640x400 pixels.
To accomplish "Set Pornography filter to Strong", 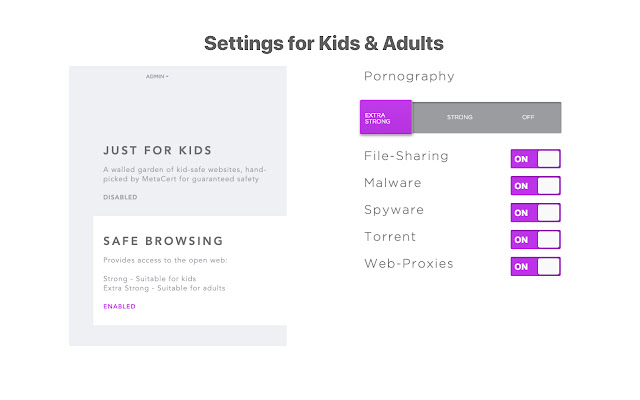I will pos(460,118).
